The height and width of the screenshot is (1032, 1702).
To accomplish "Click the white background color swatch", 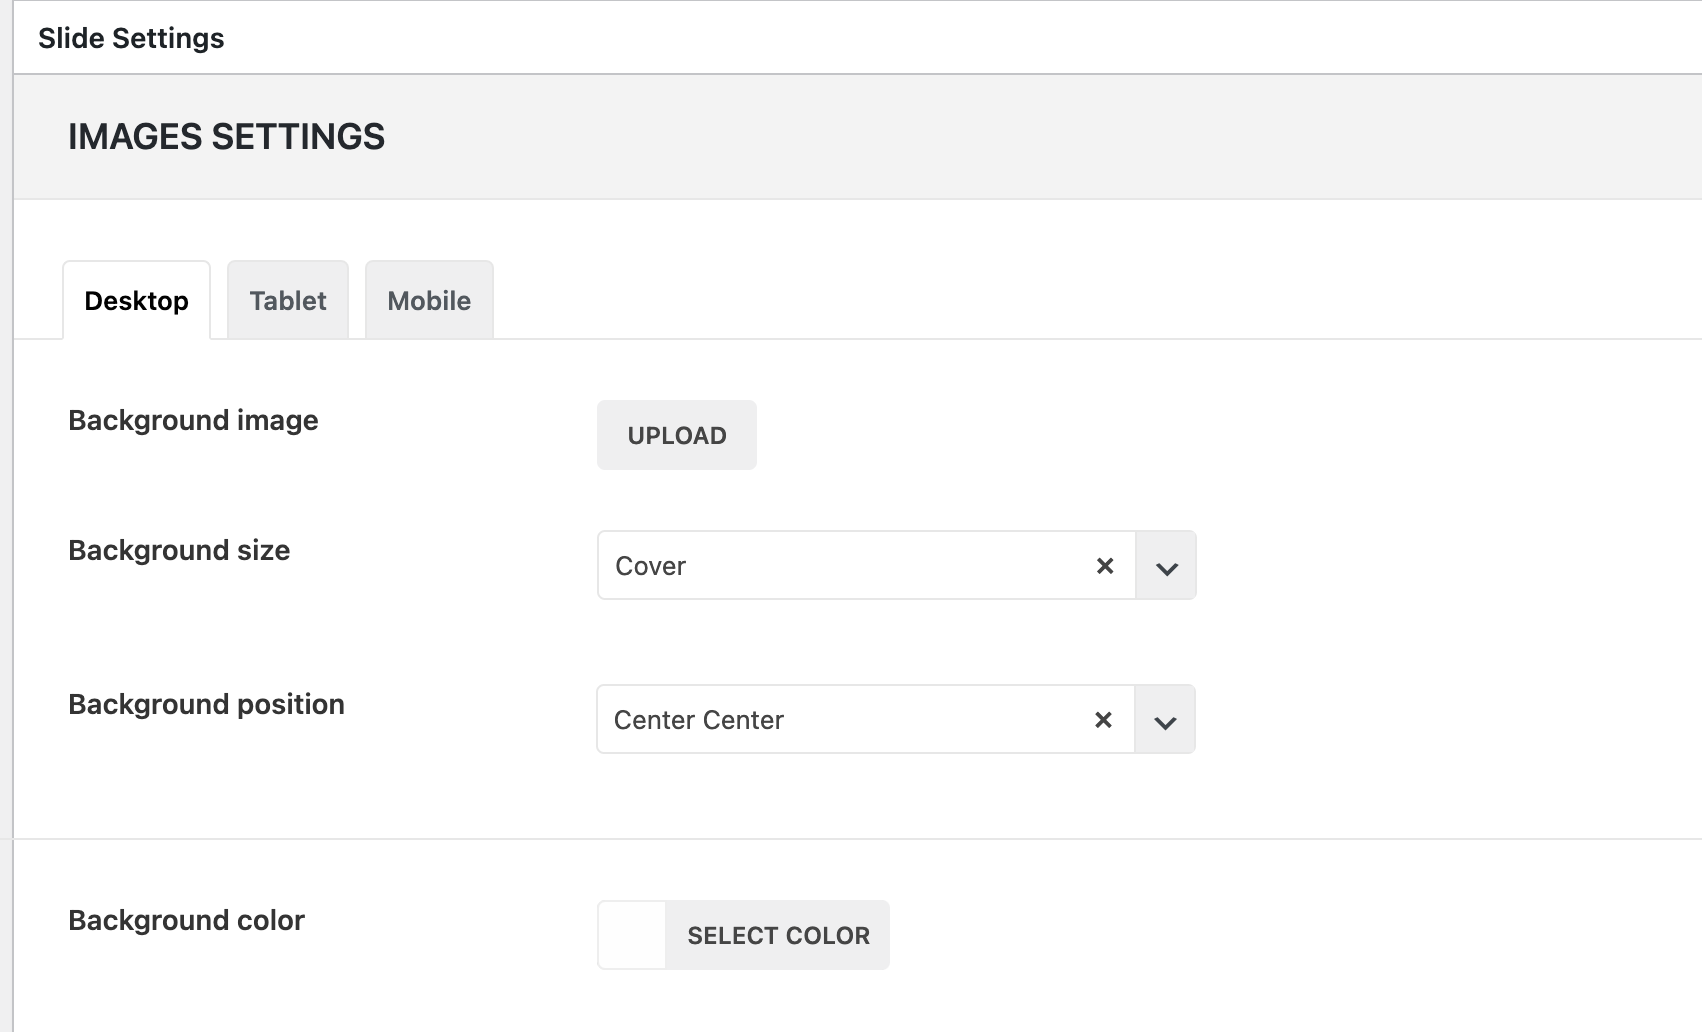I will 632,936.
